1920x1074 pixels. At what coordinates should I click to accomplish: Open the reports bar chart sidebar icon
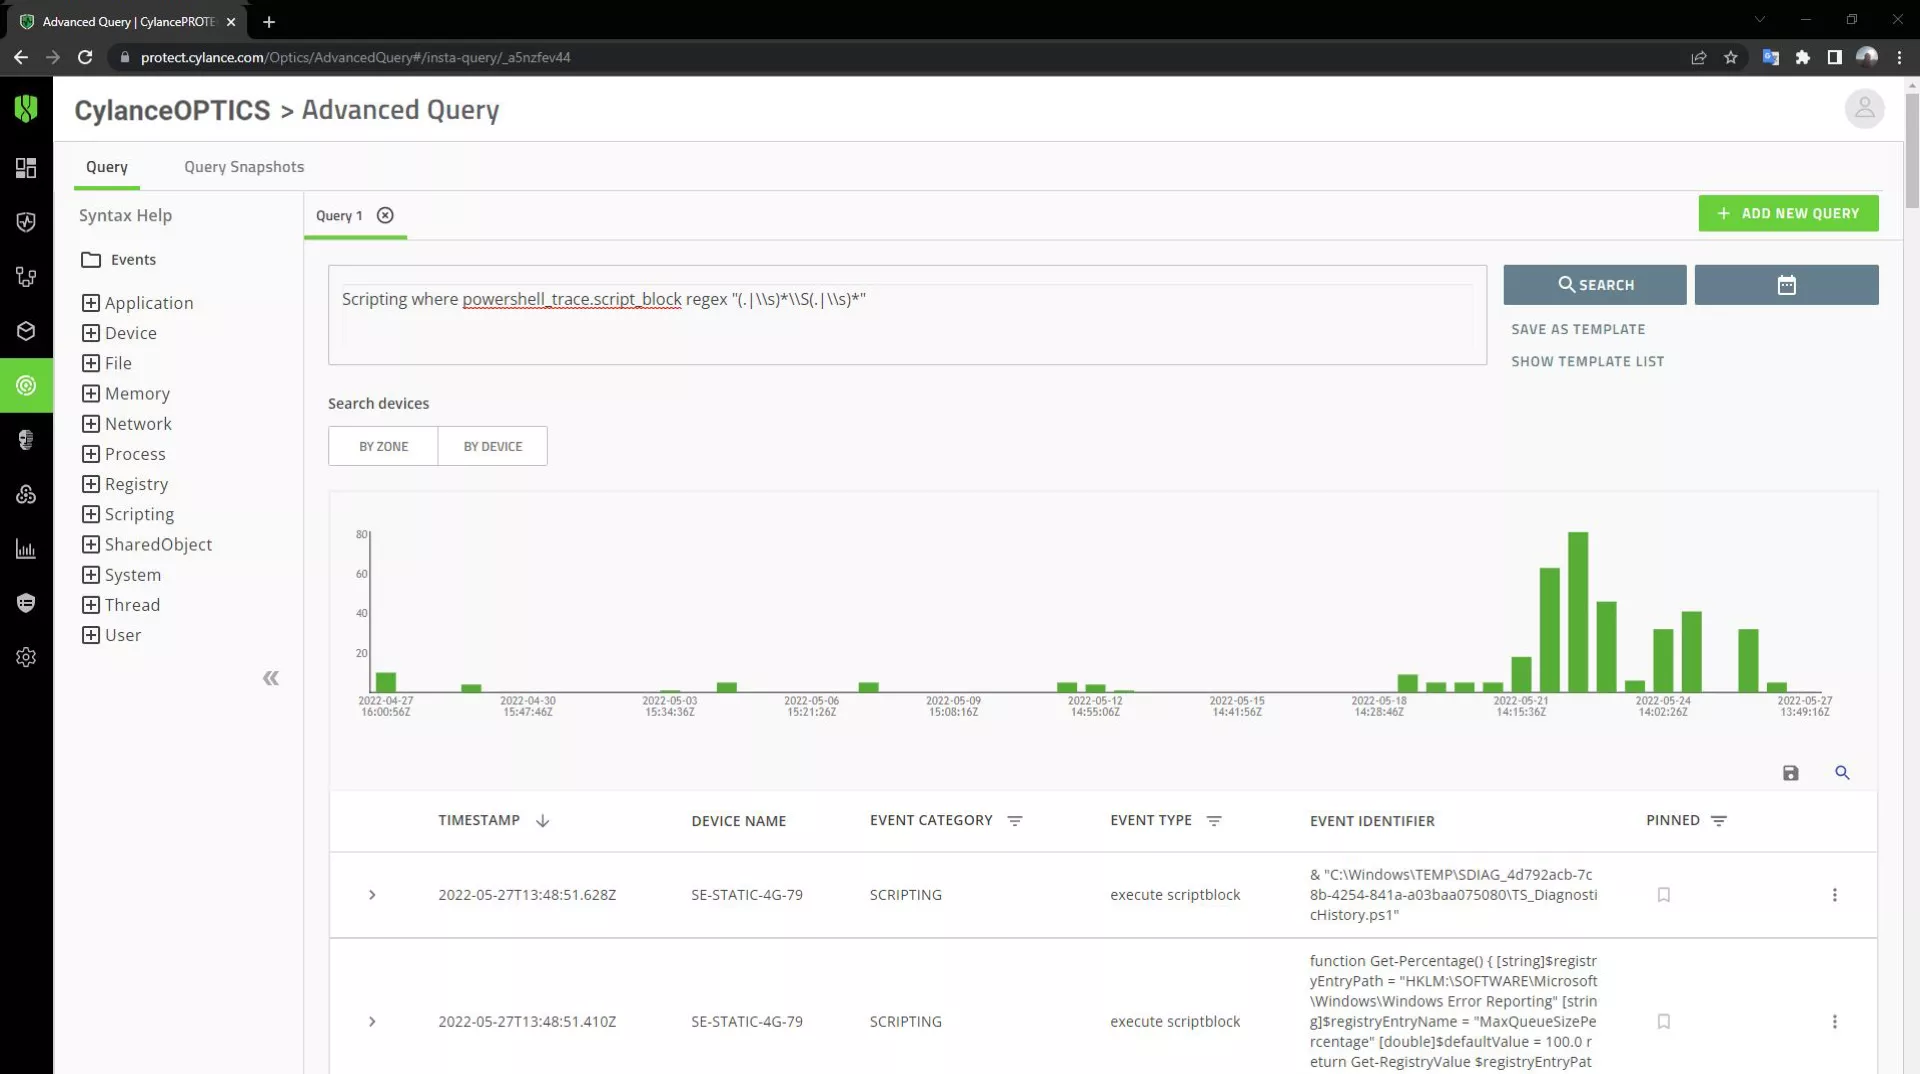pos(26,549)
